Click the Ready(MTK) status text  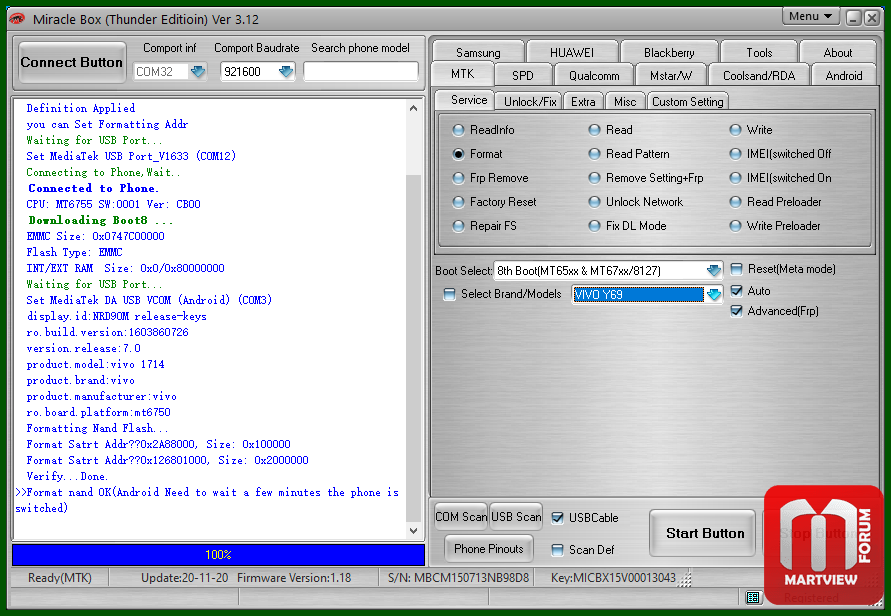[60, 578]
